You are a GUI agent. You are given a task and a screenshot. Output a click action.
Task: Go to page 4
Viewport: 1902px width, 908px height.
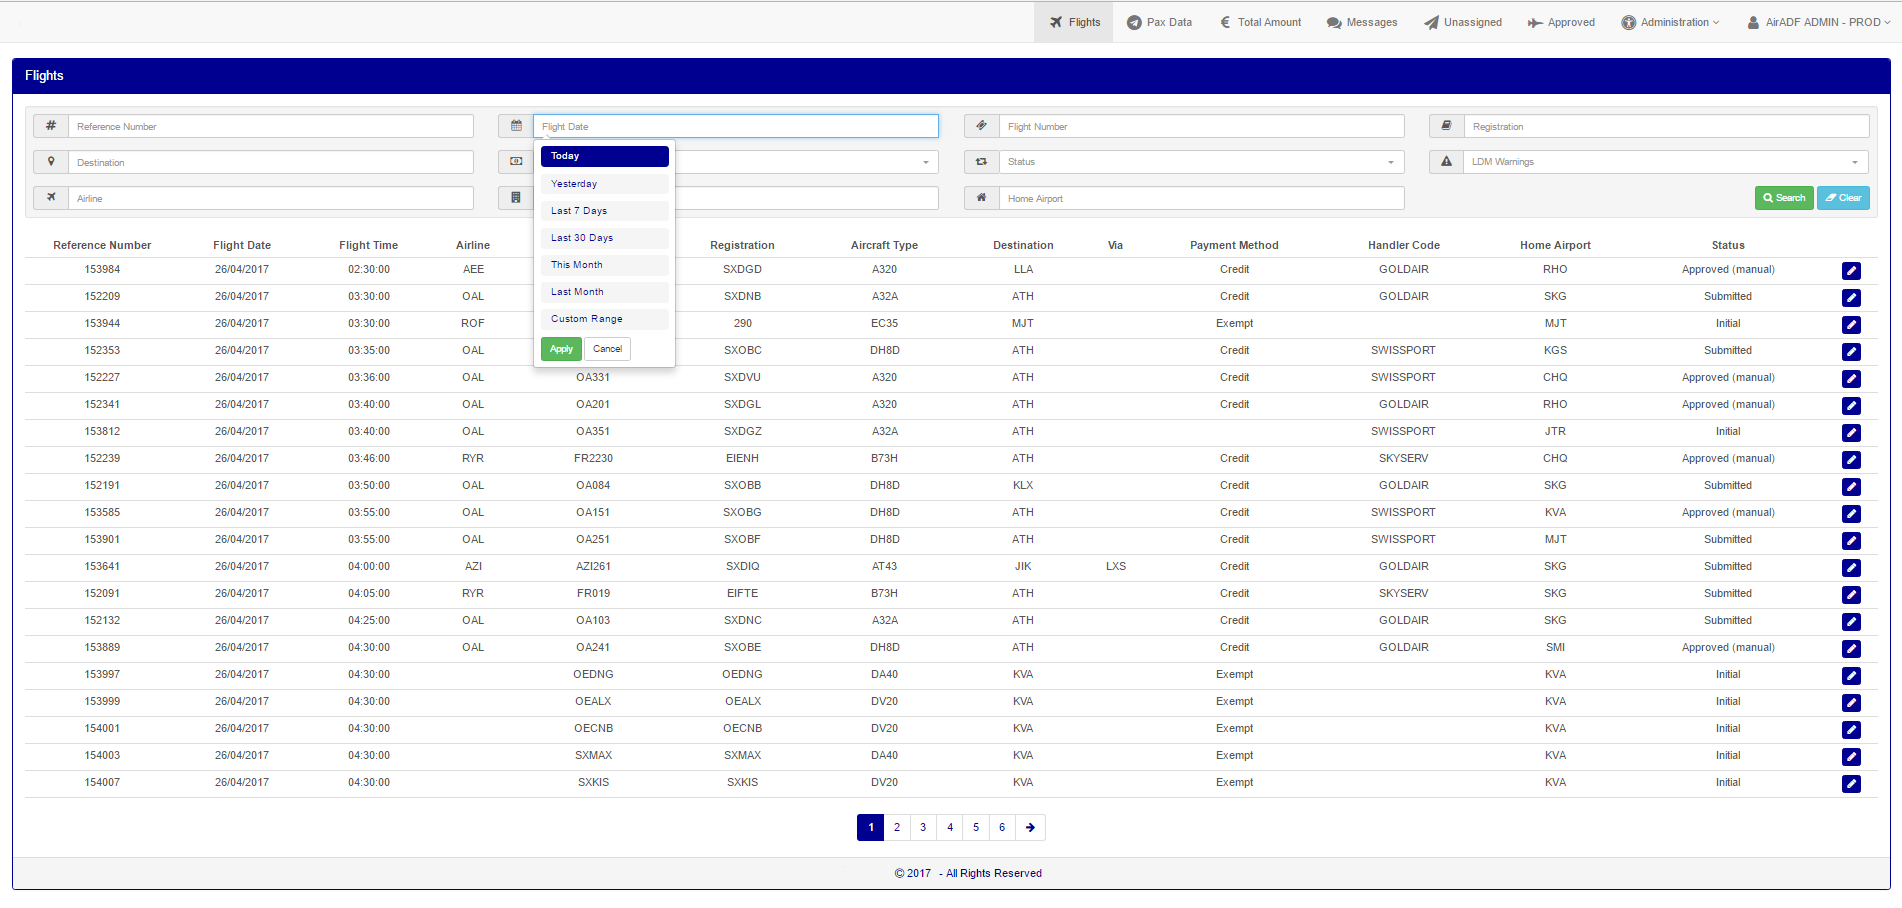pyautogui.click(x=950, y=827)
